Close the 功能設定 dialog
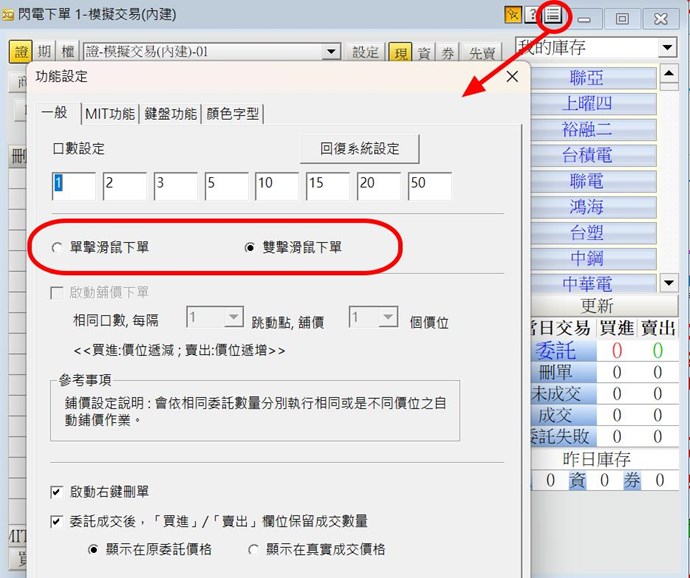The width and height of the screenshot is (690, 578). (512, 76)
